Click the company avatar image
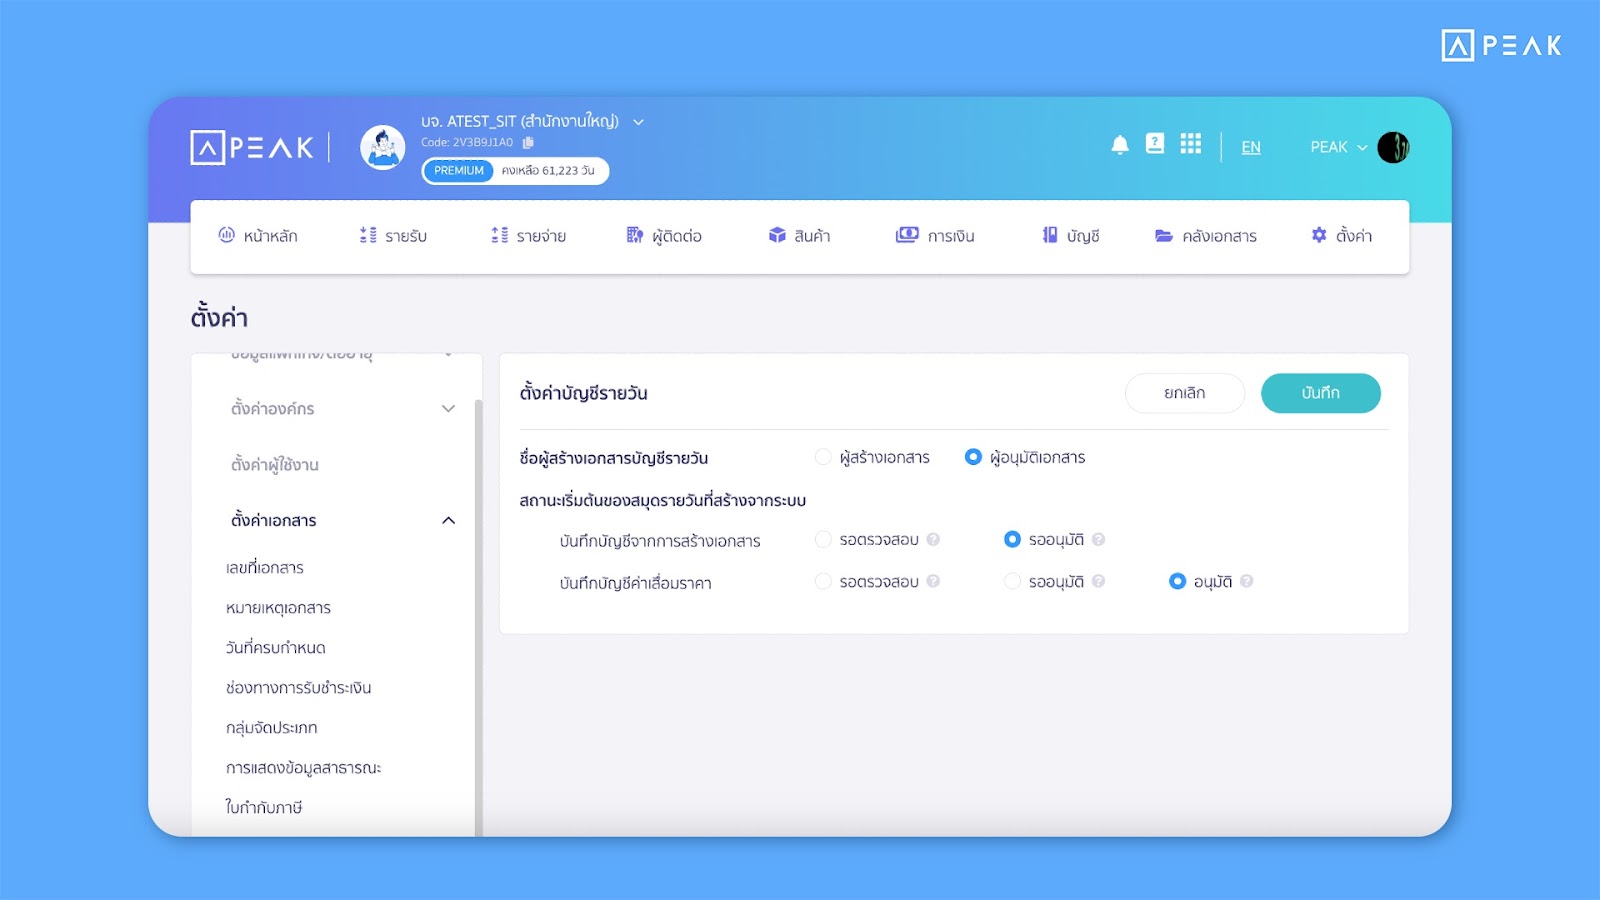 [x=383, y=148]
